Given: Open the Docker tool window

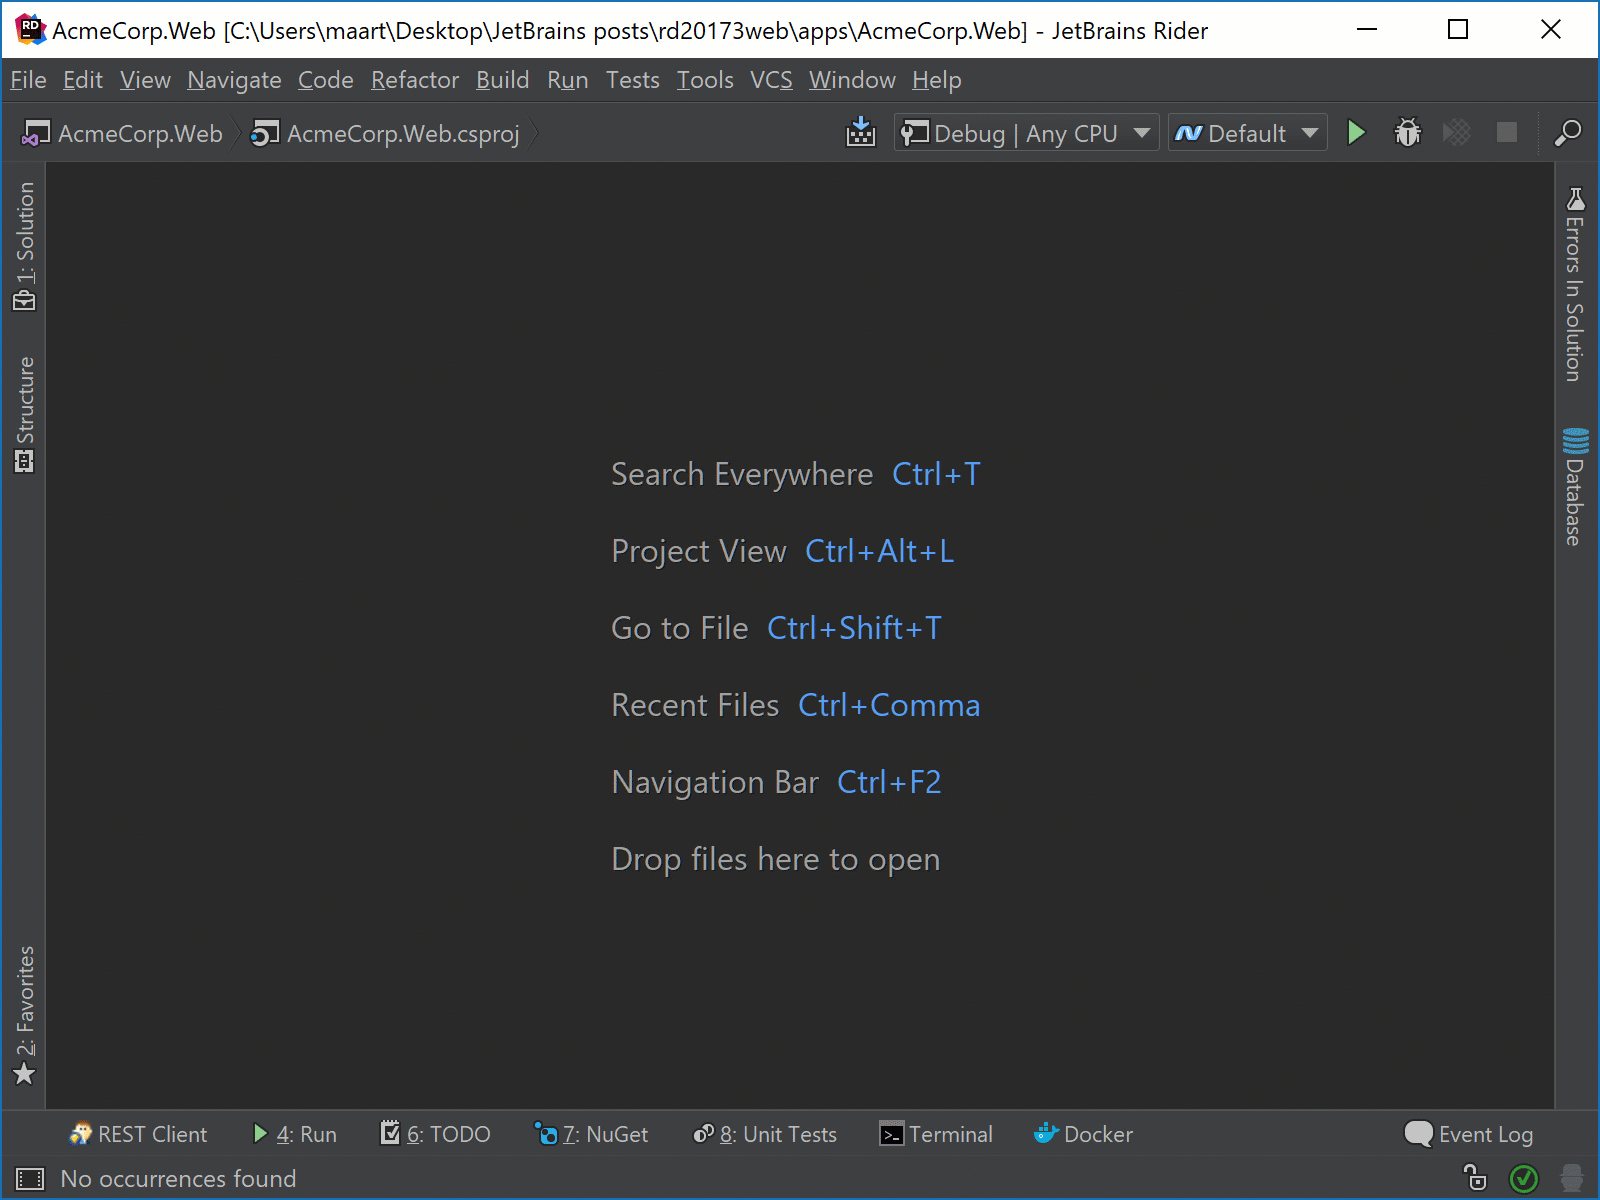Looking at the screenshot, I should 1083,1134.
